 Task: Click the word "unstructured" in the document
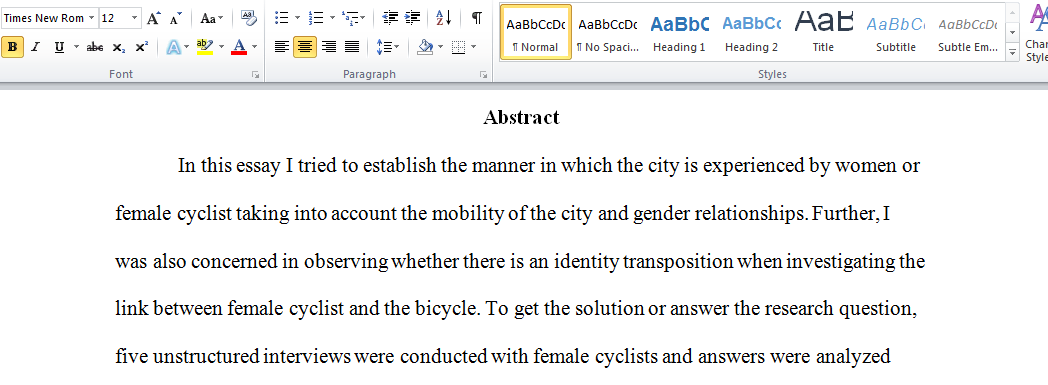coord(207,356)
